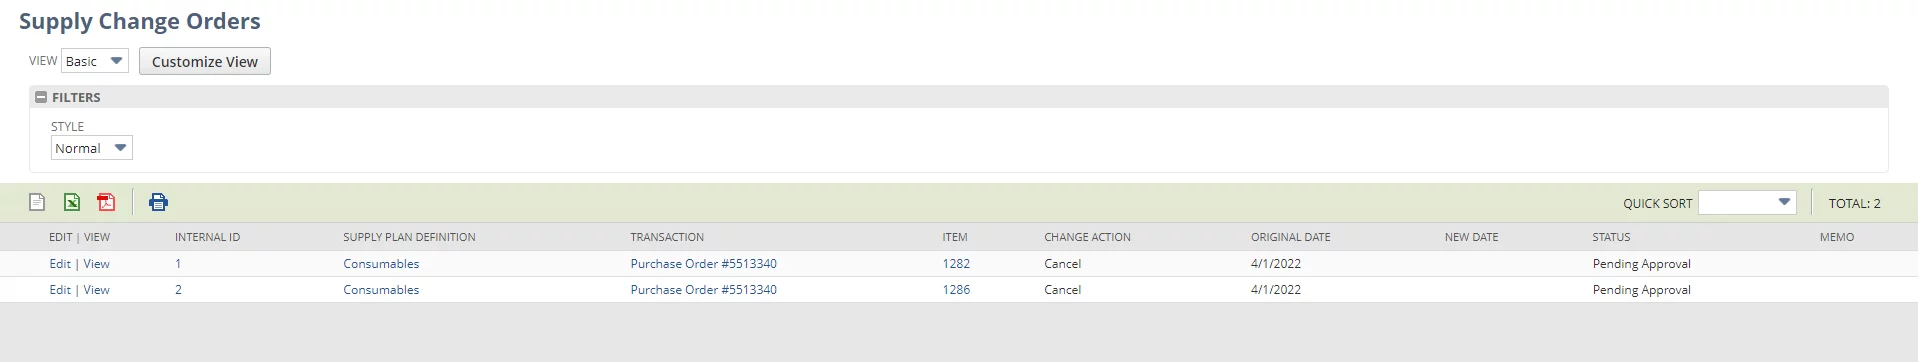Open item 1282 link
This screenshot has width=1918, height=362.
click(x=956, y=264)
